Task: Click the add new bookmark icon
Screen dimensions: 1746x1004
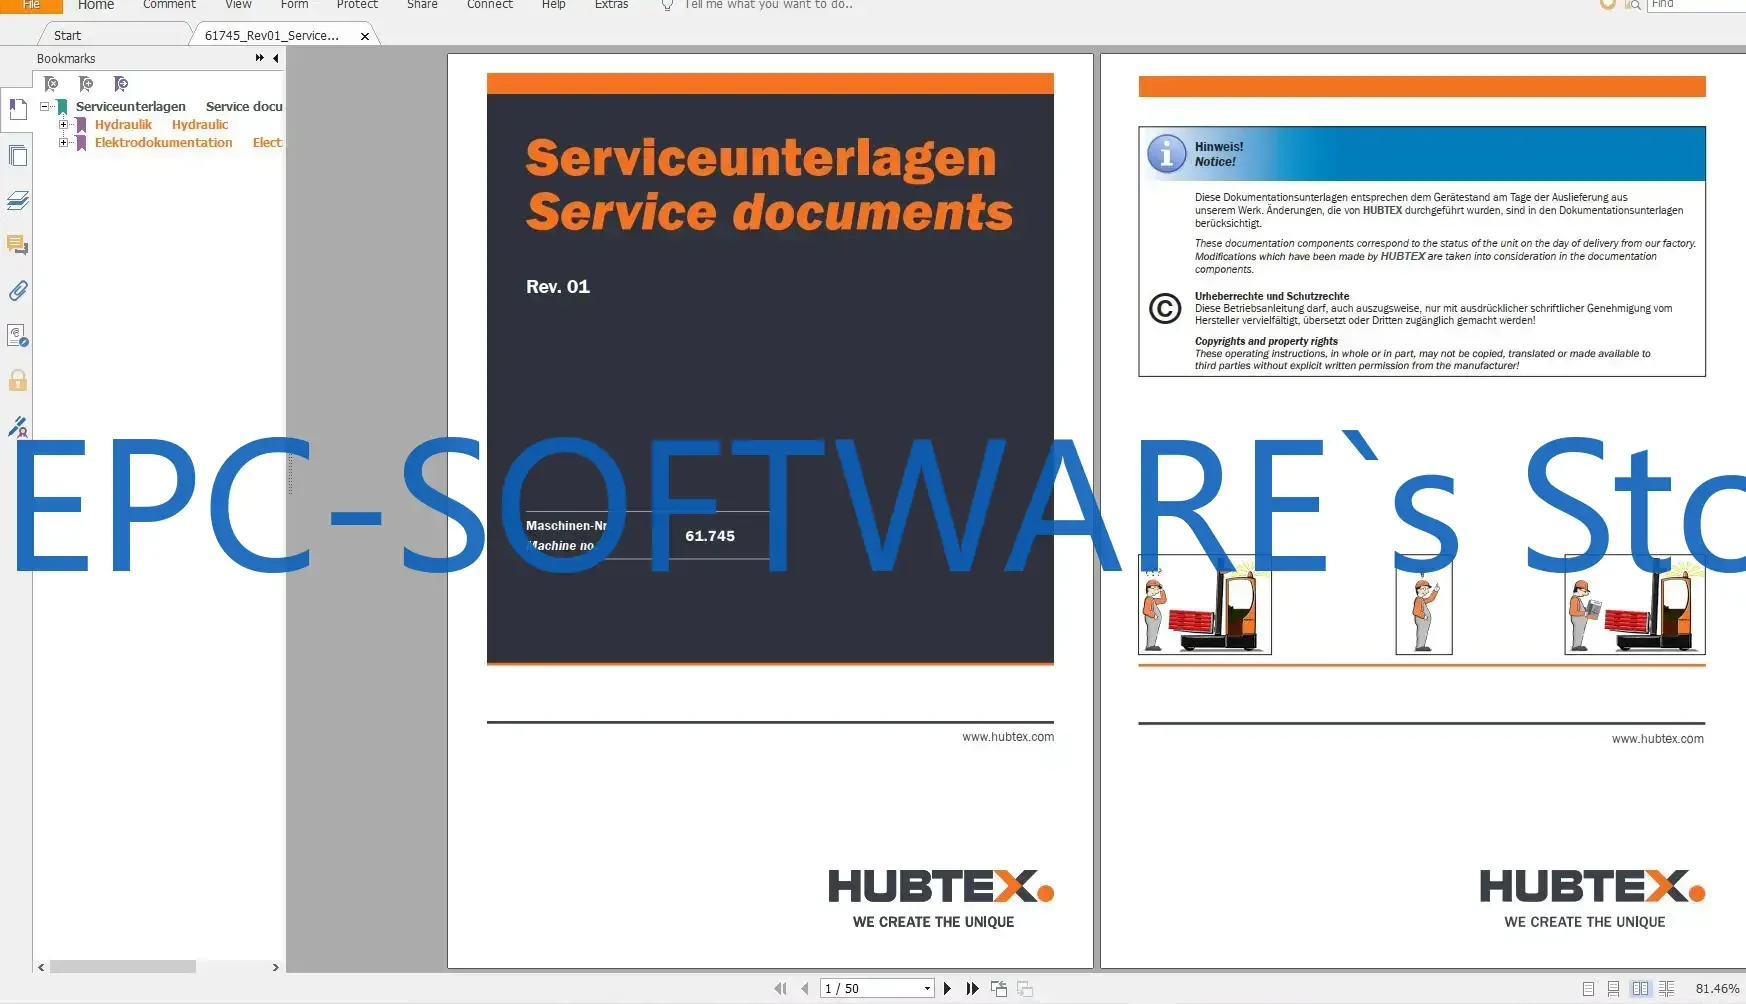Action: 86,84
